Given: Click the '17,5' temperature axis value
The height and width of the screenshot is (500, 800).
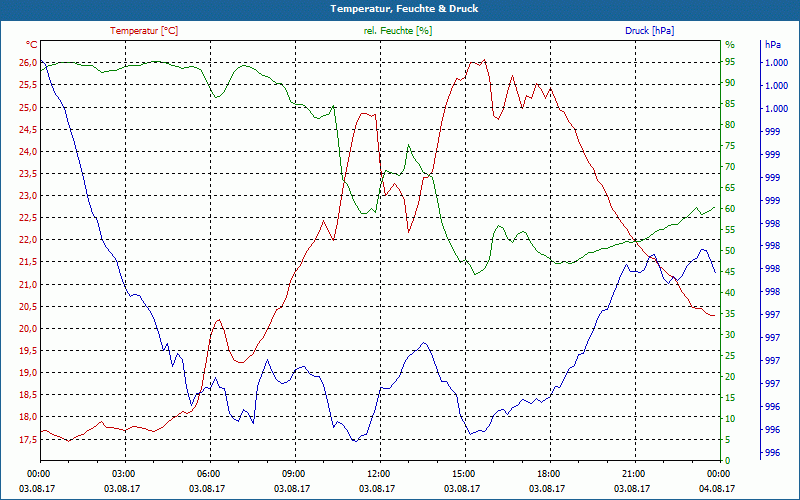Looking at the screenshot, I should (x=28, y=439).
